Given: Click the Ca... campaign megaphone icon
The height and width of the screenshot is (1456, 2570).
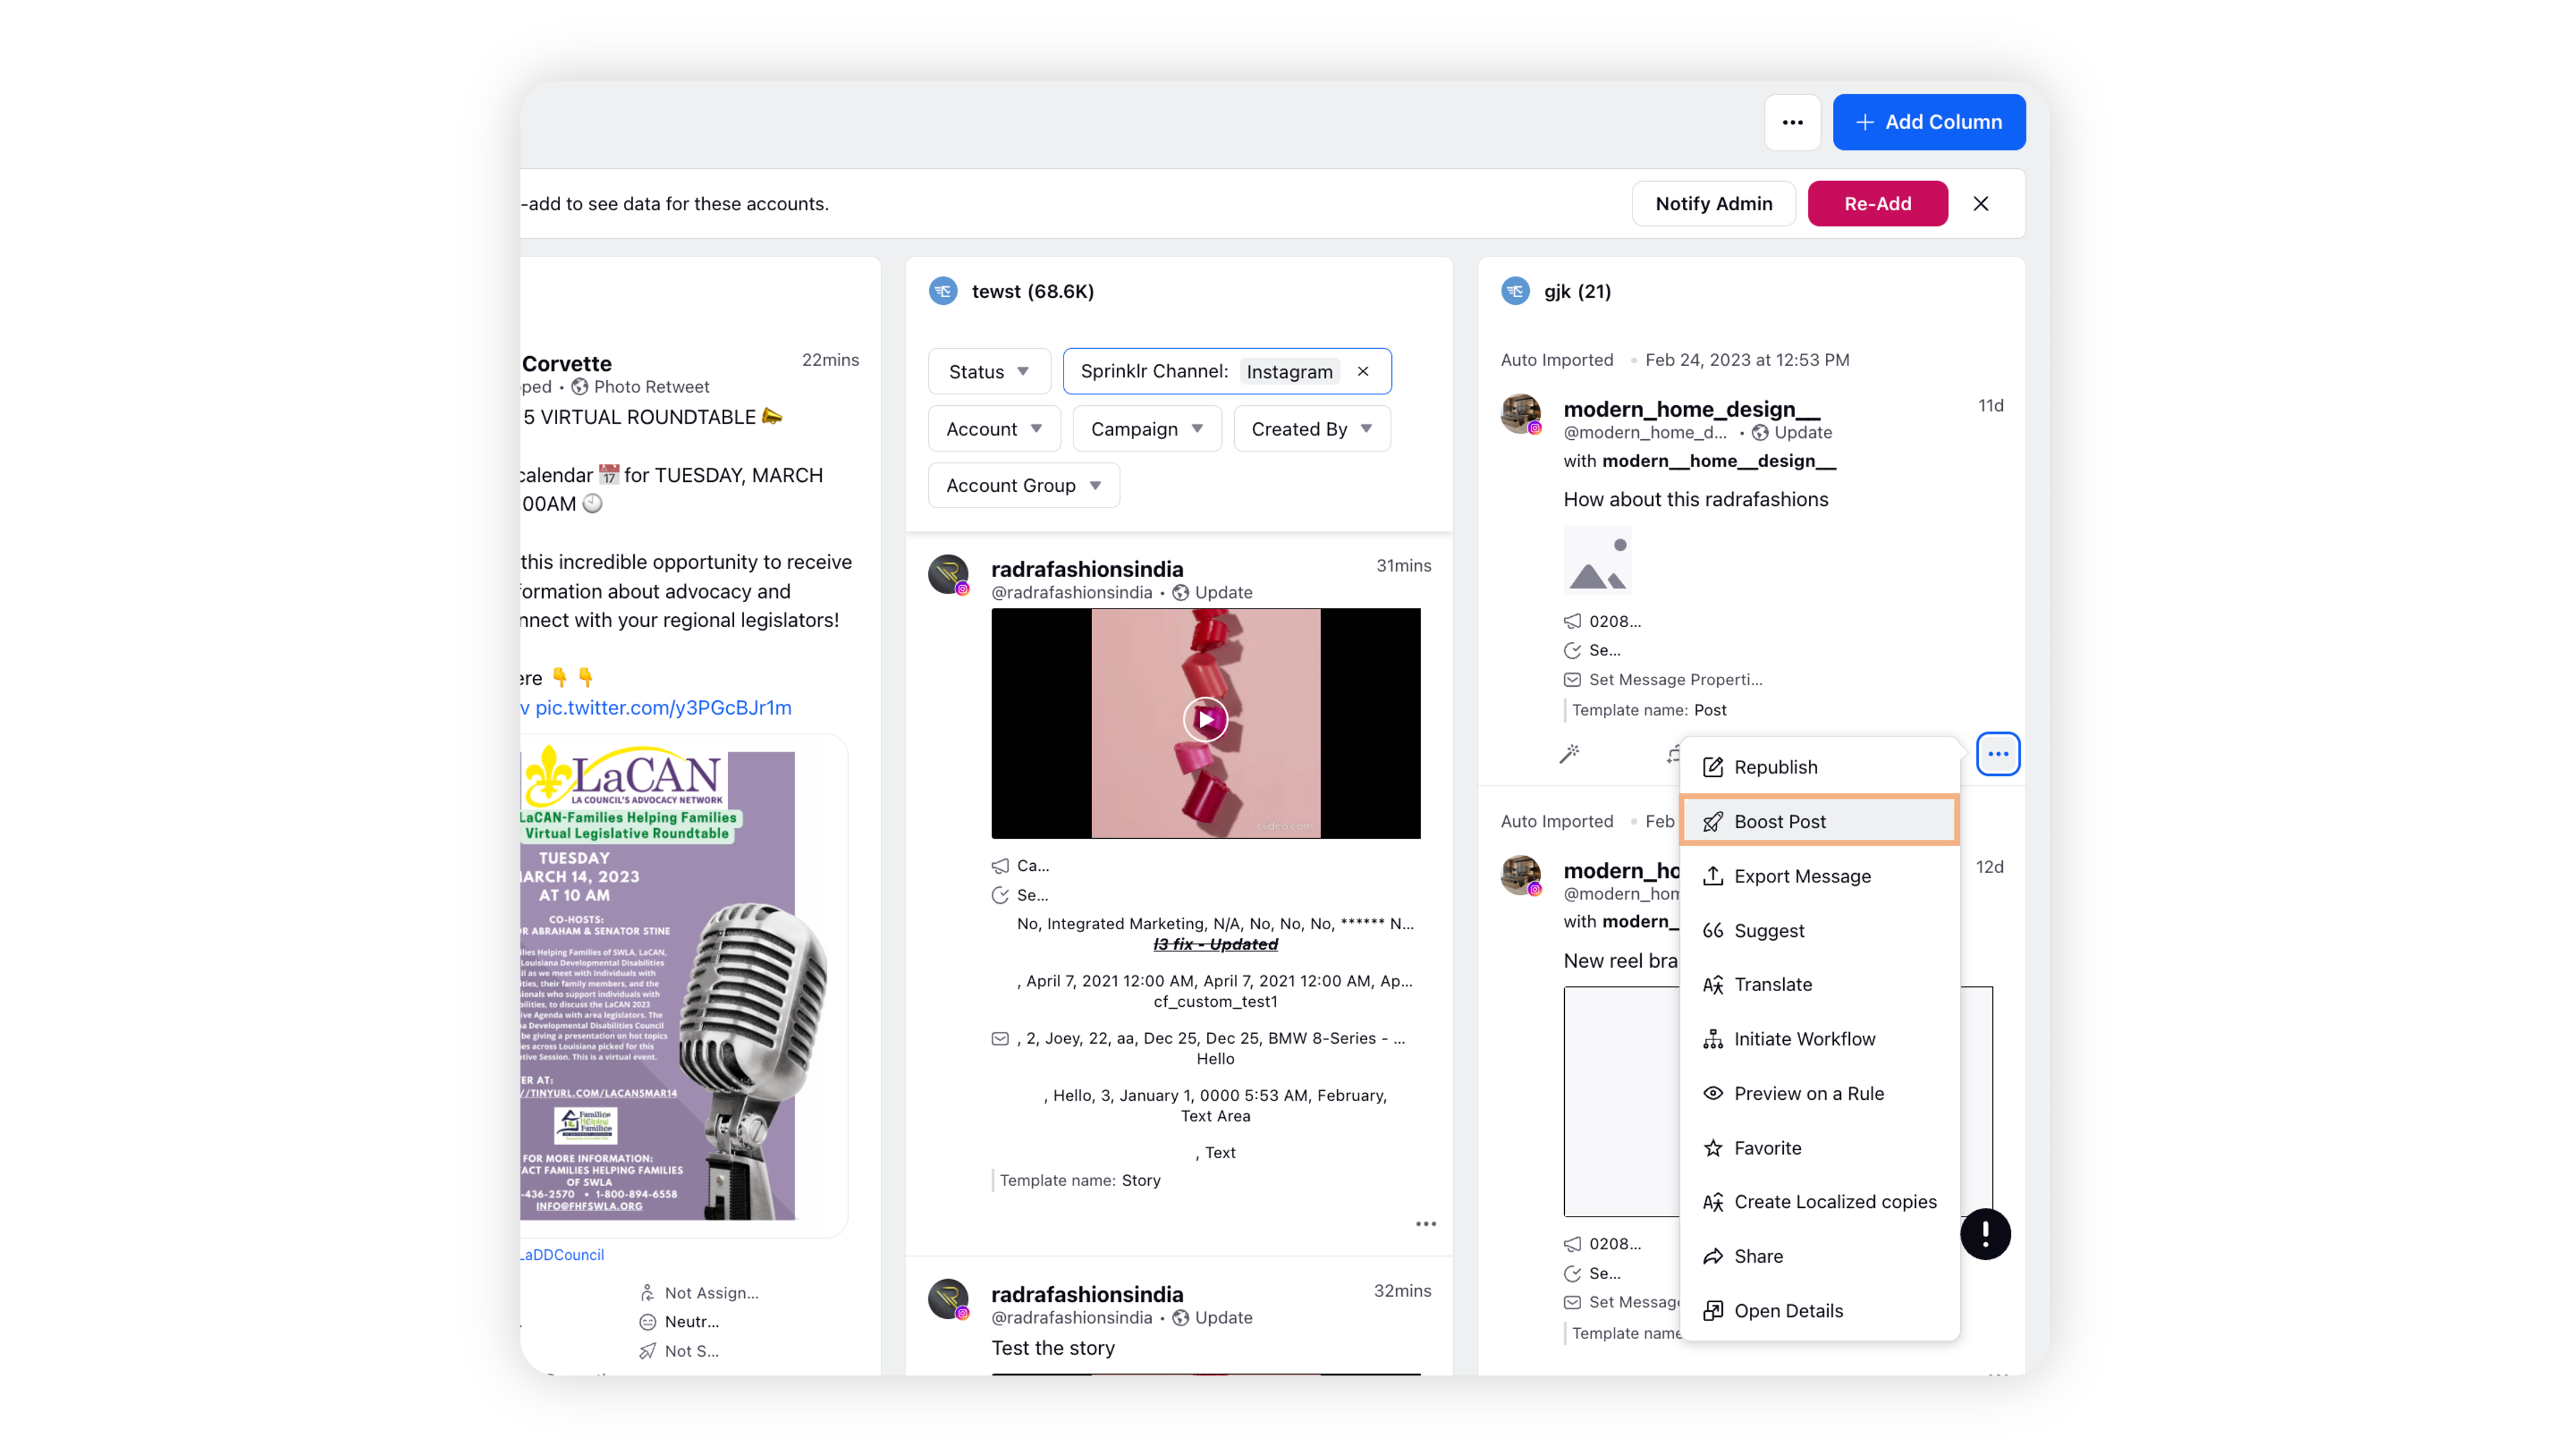Looking at the screenshot, I should pos(999,866).
